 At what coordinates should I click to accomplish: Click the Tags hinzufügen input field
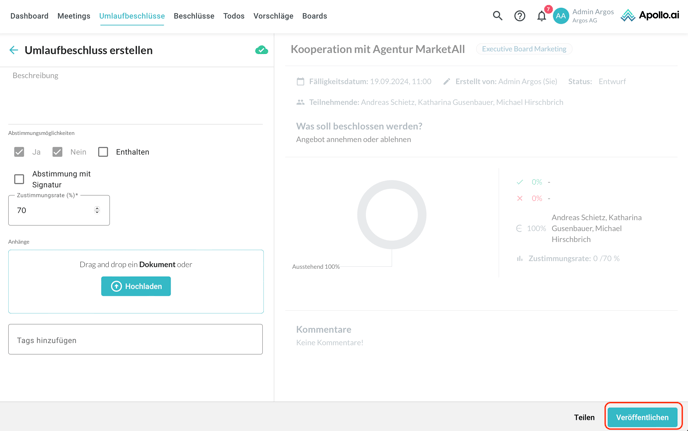coord(136,340)
